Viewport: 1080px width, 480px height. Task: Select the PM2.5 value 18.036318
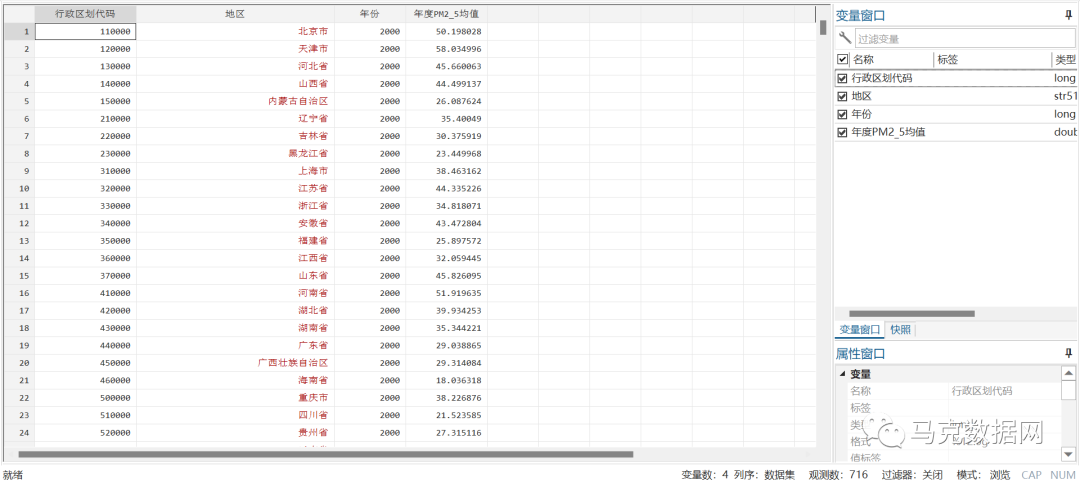click(x=447, y=380)
